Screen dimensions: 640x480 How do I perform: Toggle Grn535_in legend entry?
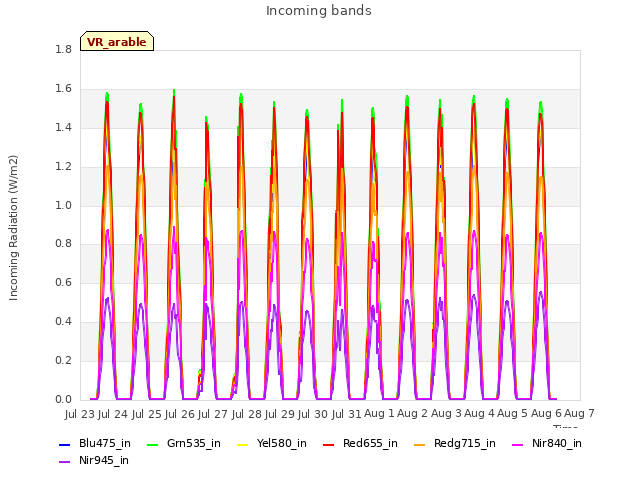[x=184, y=443]
